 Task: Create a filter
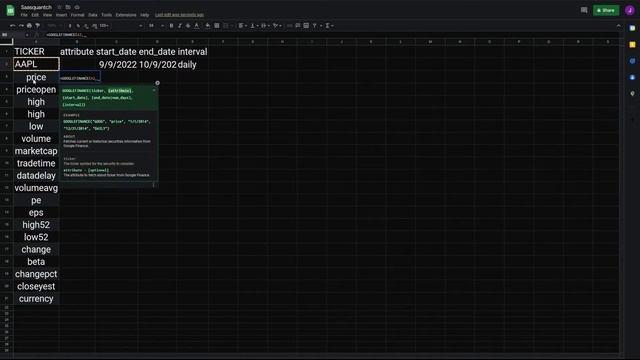[315, 25]
